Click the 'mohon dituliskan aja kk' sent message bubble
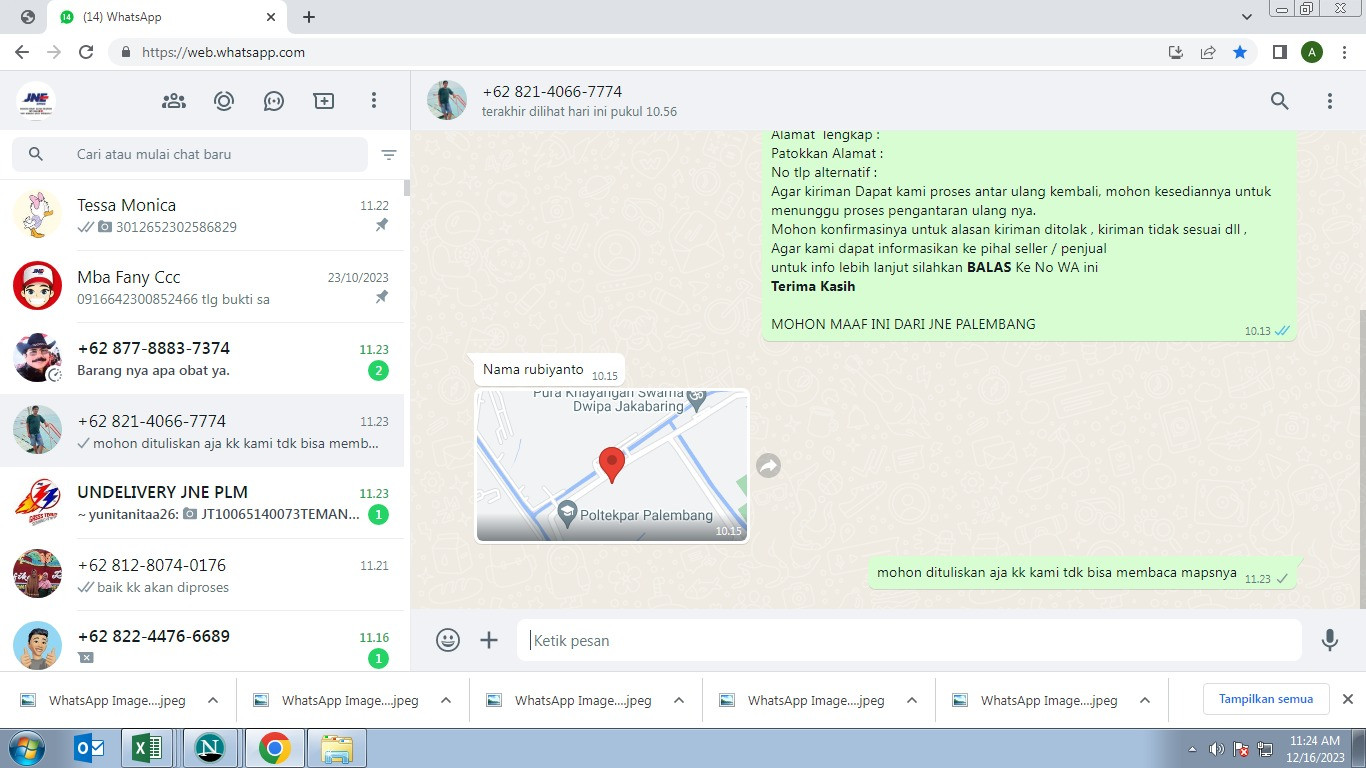Image resolution: width=1366 pixels, height=768 pixels. click(x=1083, y=574)
